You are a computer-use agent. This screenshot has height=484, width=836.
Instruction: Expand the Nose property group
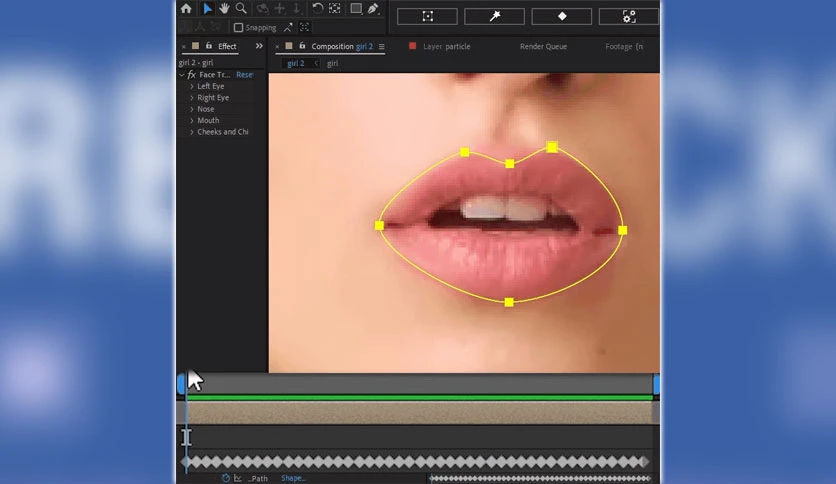(x=192, y=109)
